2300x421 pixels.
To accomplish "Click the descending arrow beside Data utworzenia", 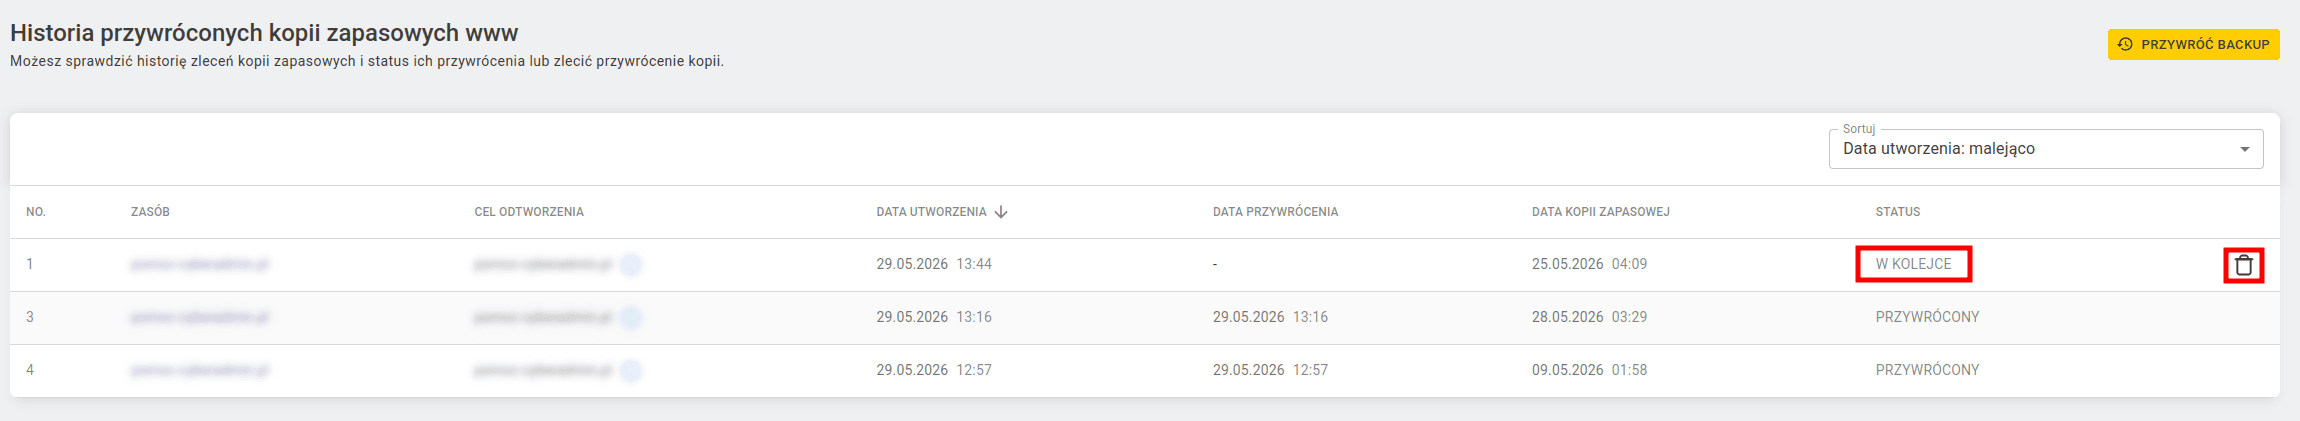I will [1001, 212].
